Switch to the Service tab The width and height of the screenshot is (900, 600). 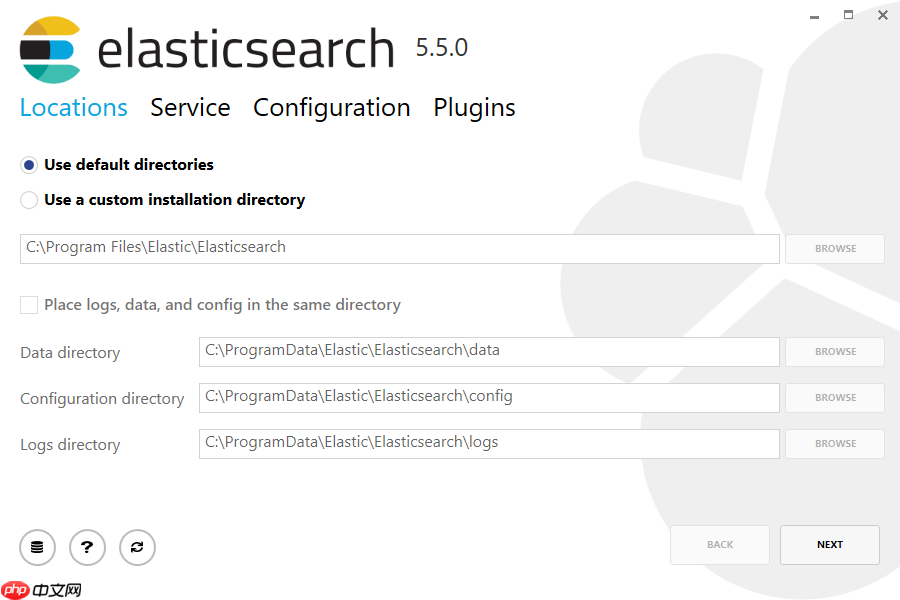coord(190,108)
